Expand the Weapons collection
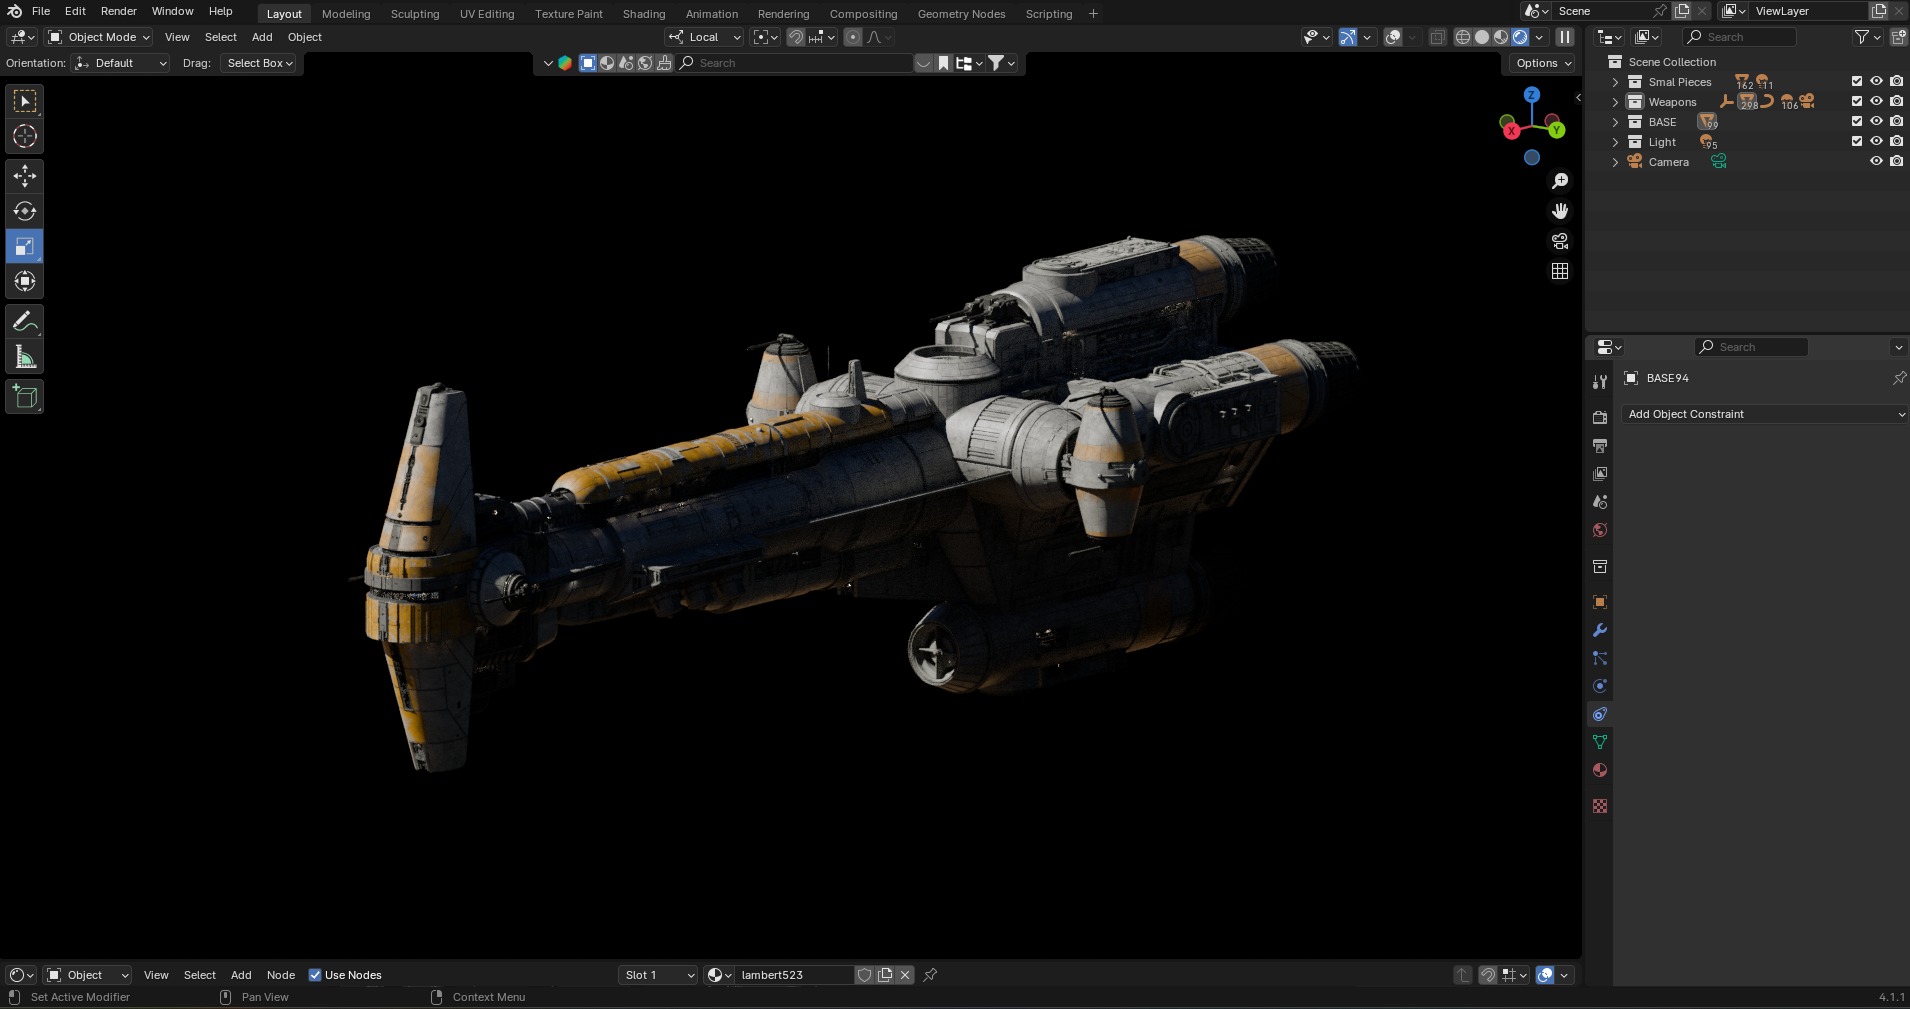 click(1615, 102)
